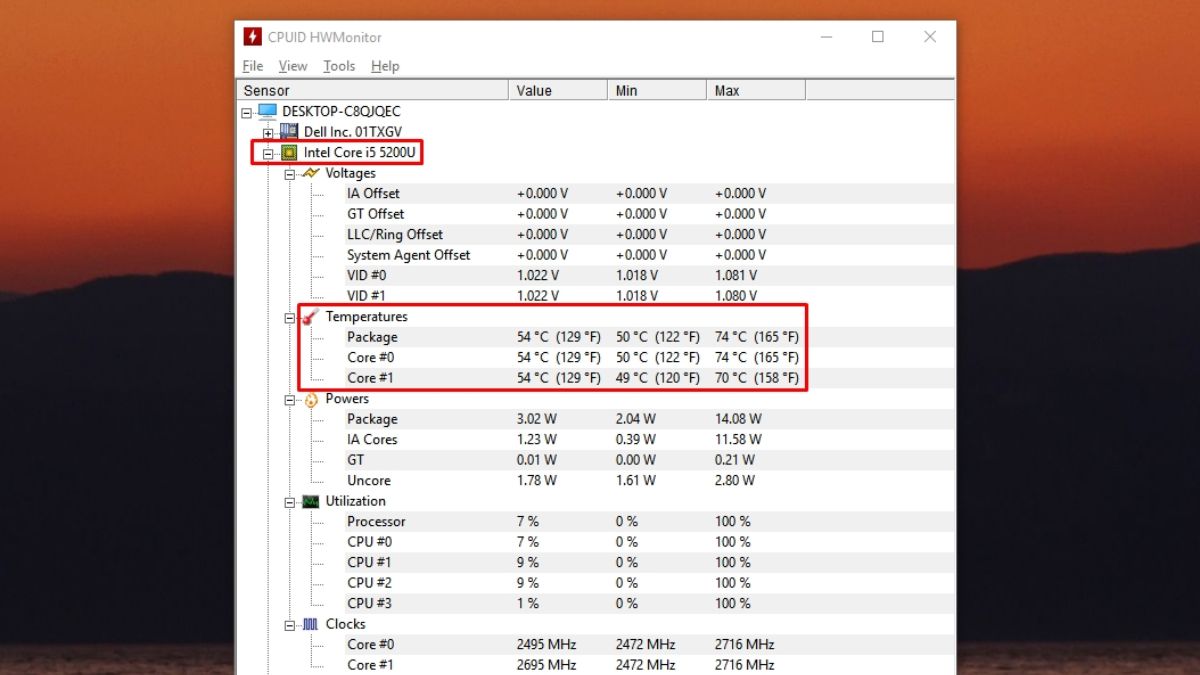Viewport: 1200px width, 675px height.
Task: Click the Dell Inc. 01TXGV motherboard icon
Action: coord(289,132)
